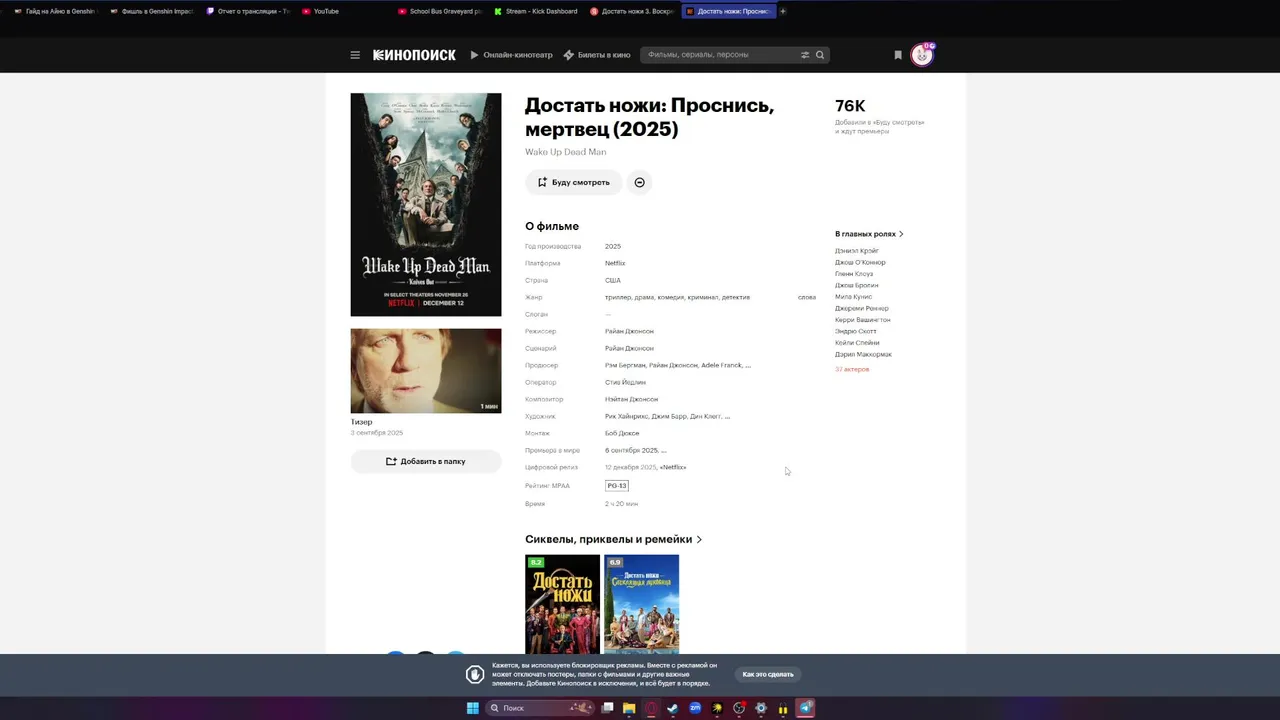This screenshot has height=720, width=1280.
Task: Open actor Джереми Реннер page
Action: tap(862, 308)
